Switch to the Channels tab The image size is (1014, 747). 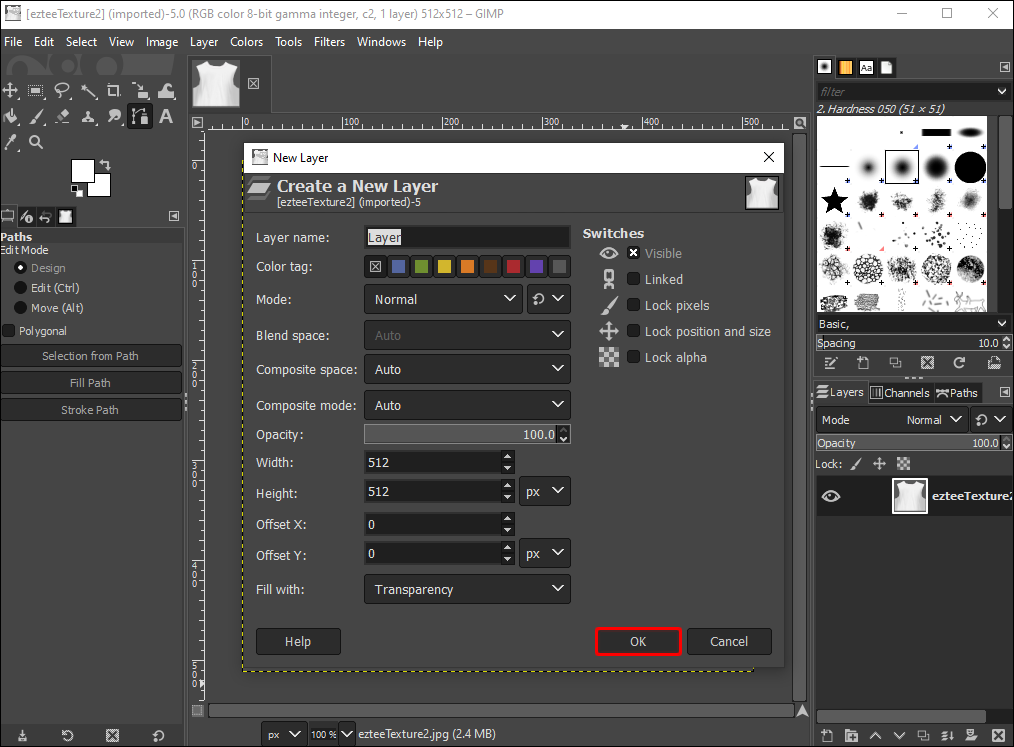pyautogui.click(x=899, y=393)
